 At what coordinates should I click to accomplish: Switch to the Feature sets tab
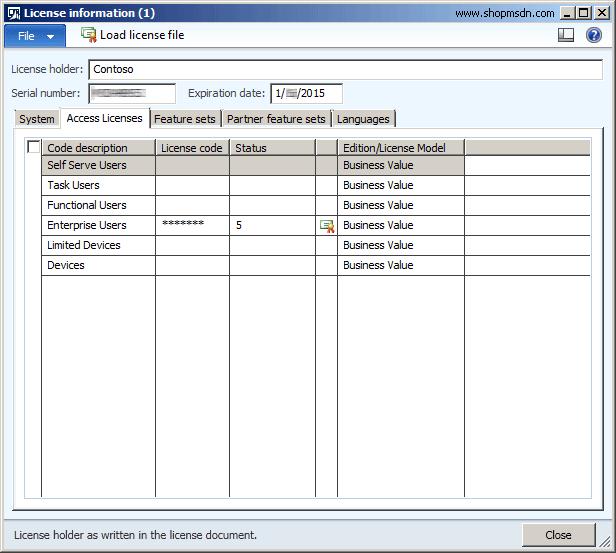click(x=184, y=119)
